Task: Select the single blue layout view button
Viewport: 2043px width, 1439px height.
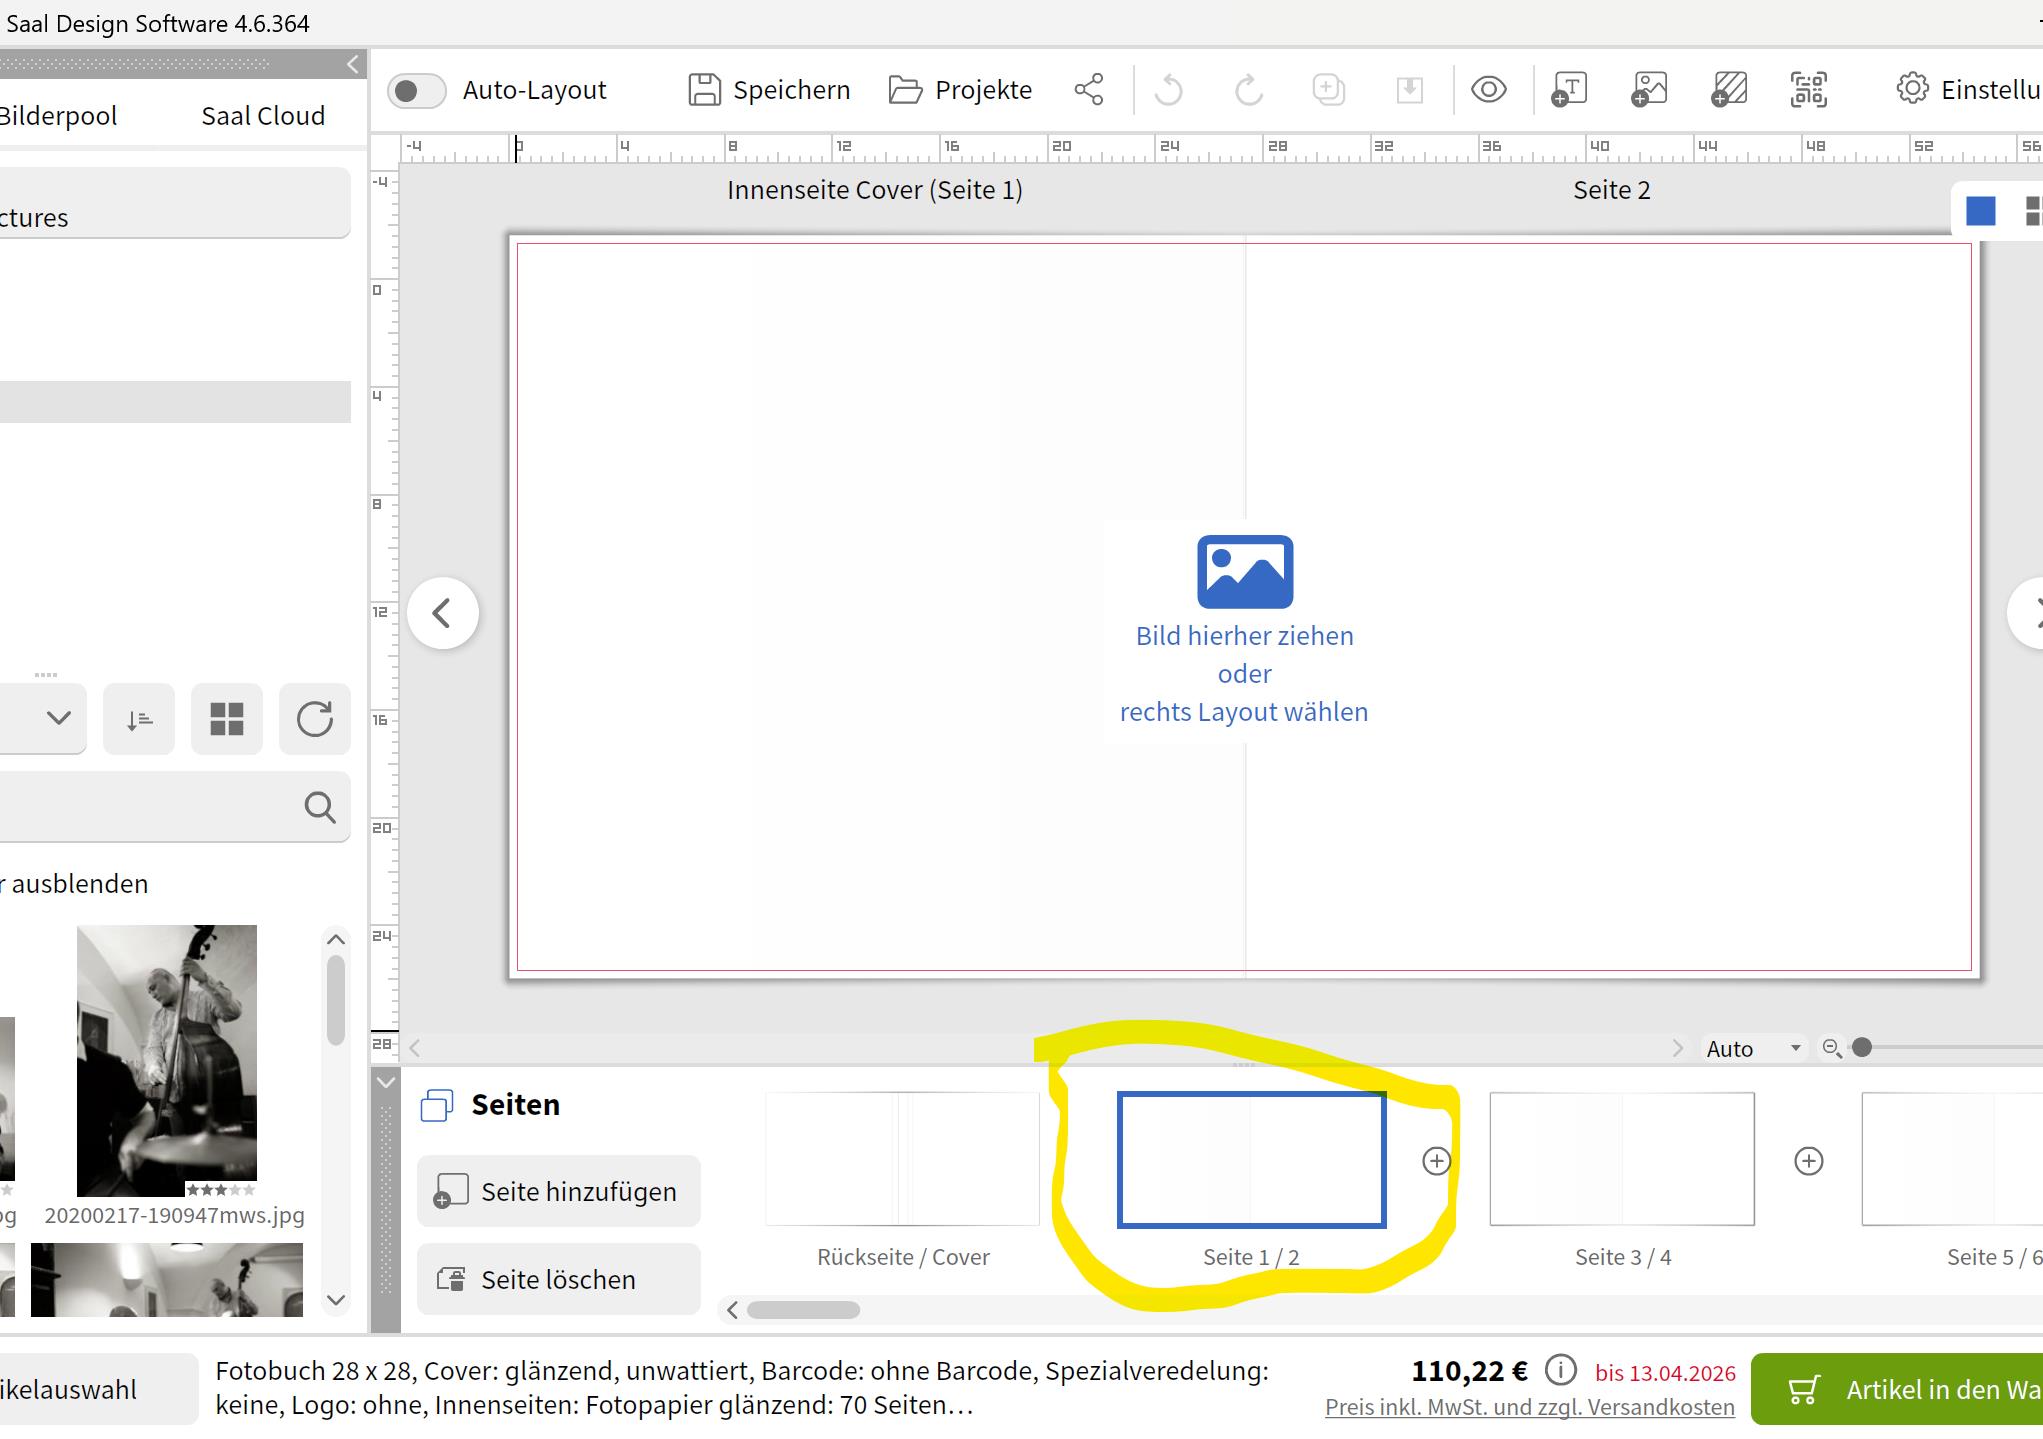Action: tap(1980, 211)
